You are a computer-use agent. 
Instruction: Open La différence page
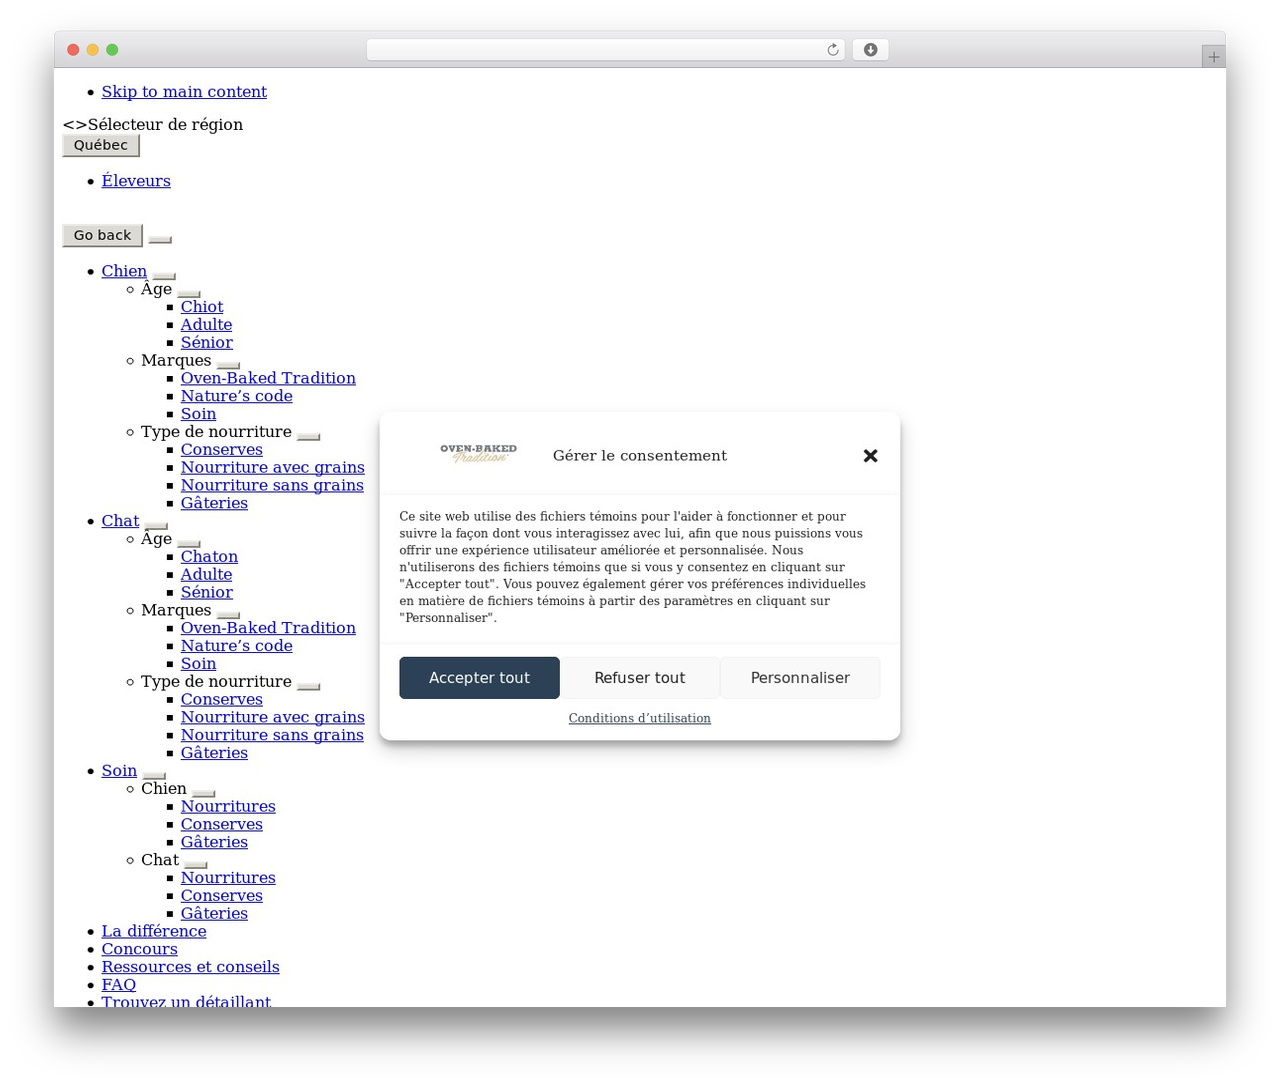154,931
